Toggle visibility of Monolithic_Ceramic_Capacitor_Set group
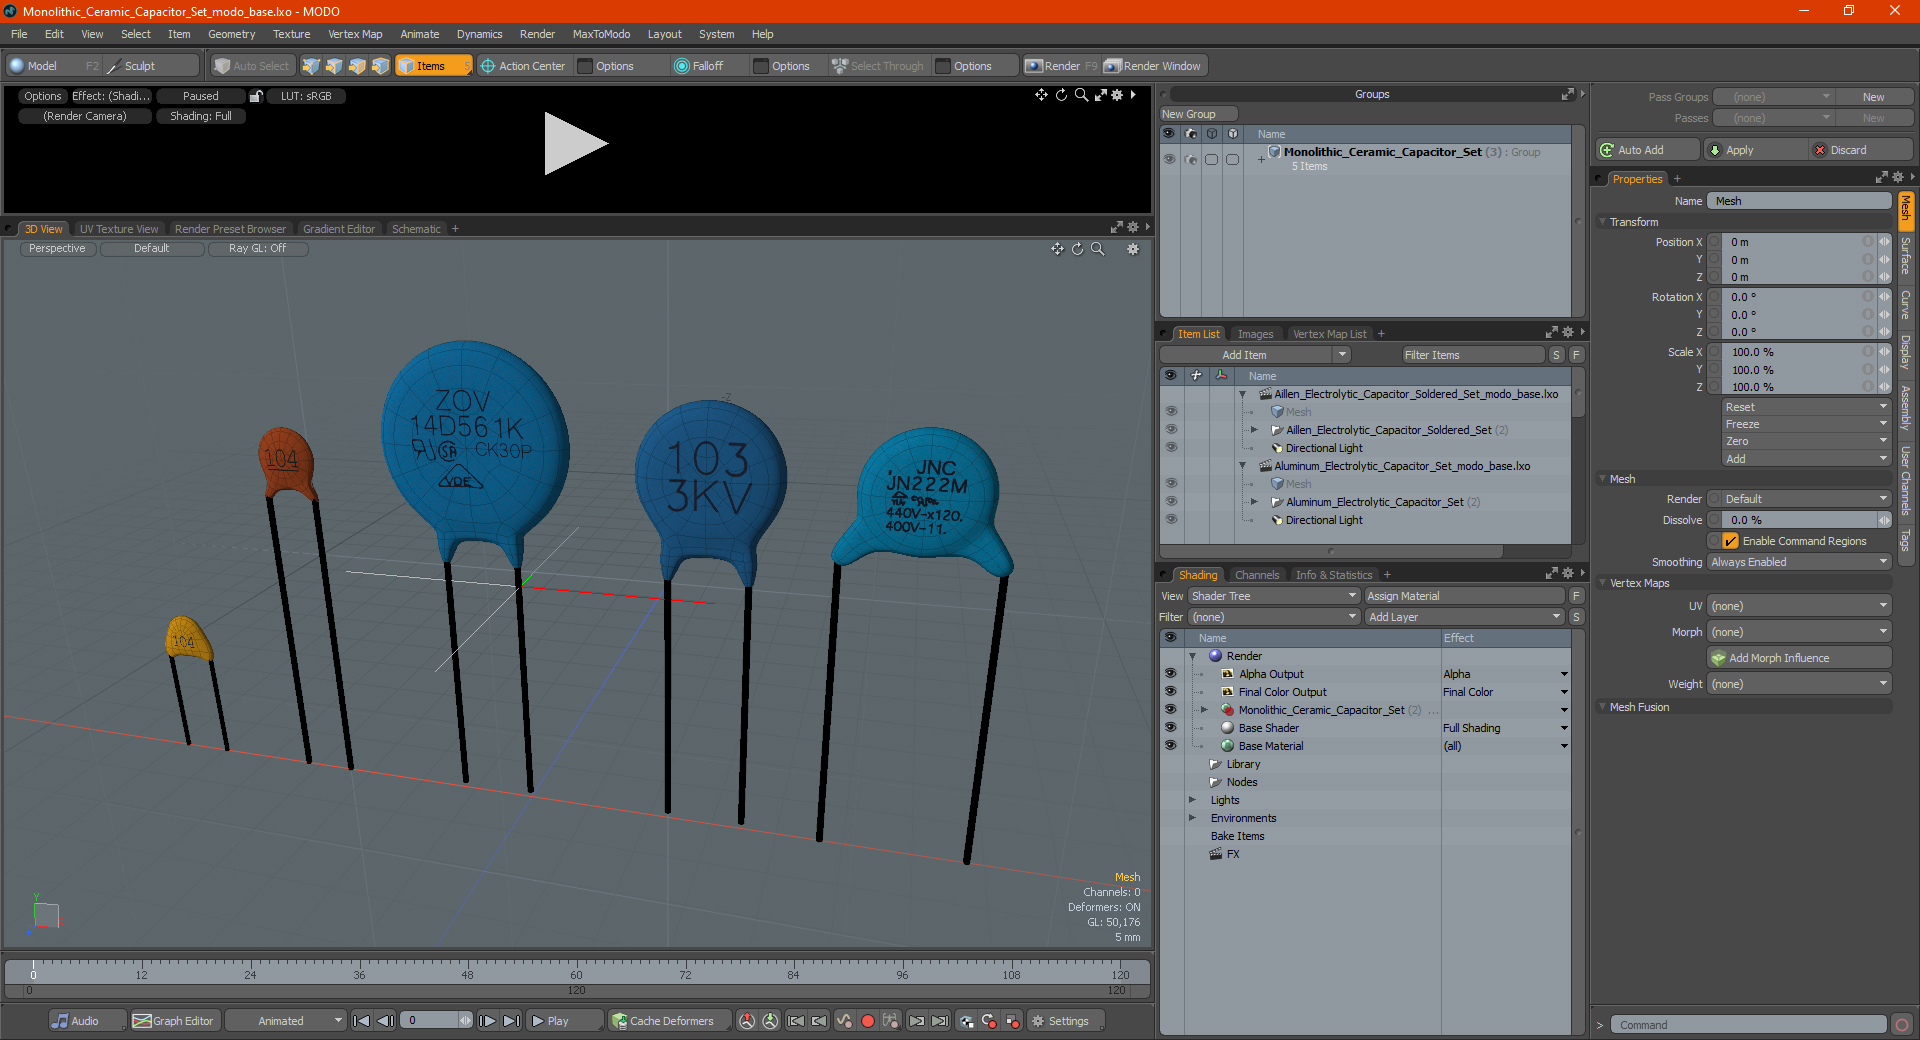This screenshot has height=1040, width=1920. [1168, 160]
